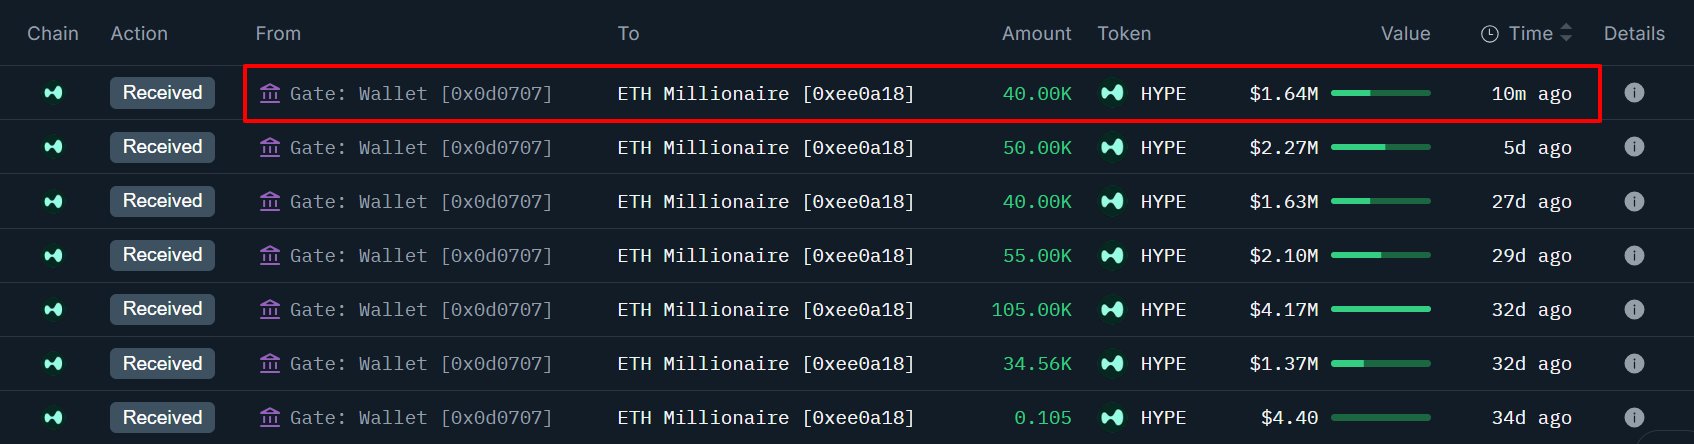This screenshot has width=1694, height=444.
Task: Click the Gate bank icon in the 27d ago row
Action: [269, 201]
